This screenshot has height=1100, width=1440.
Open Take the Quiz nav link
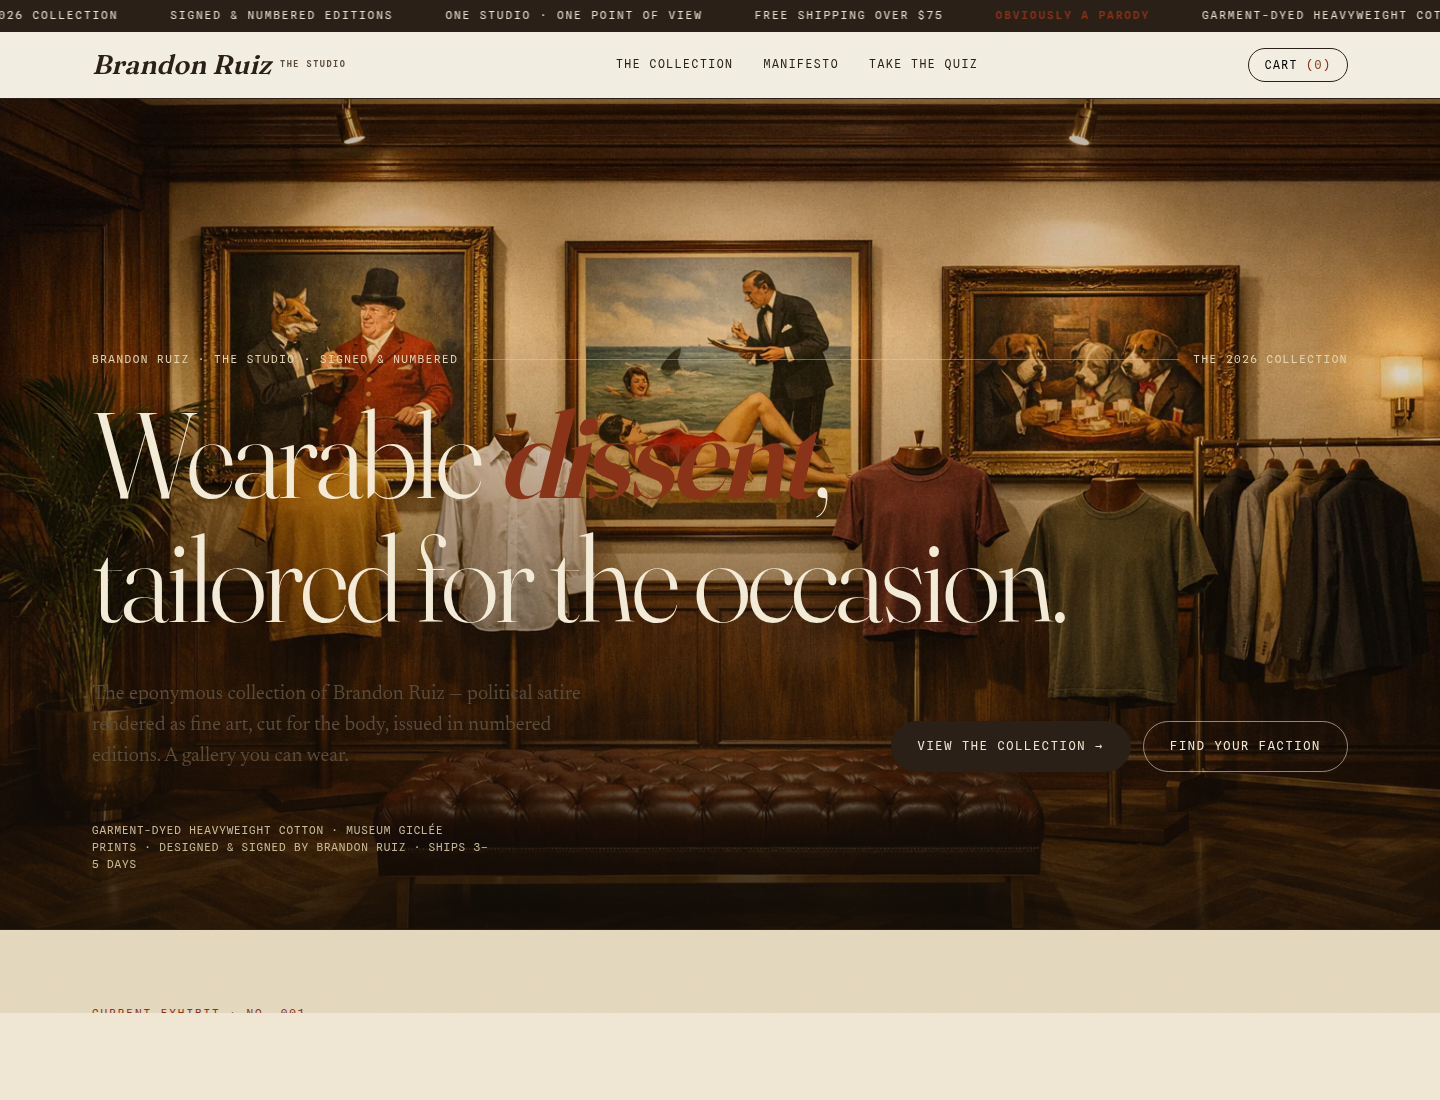[x=923, y=64]
